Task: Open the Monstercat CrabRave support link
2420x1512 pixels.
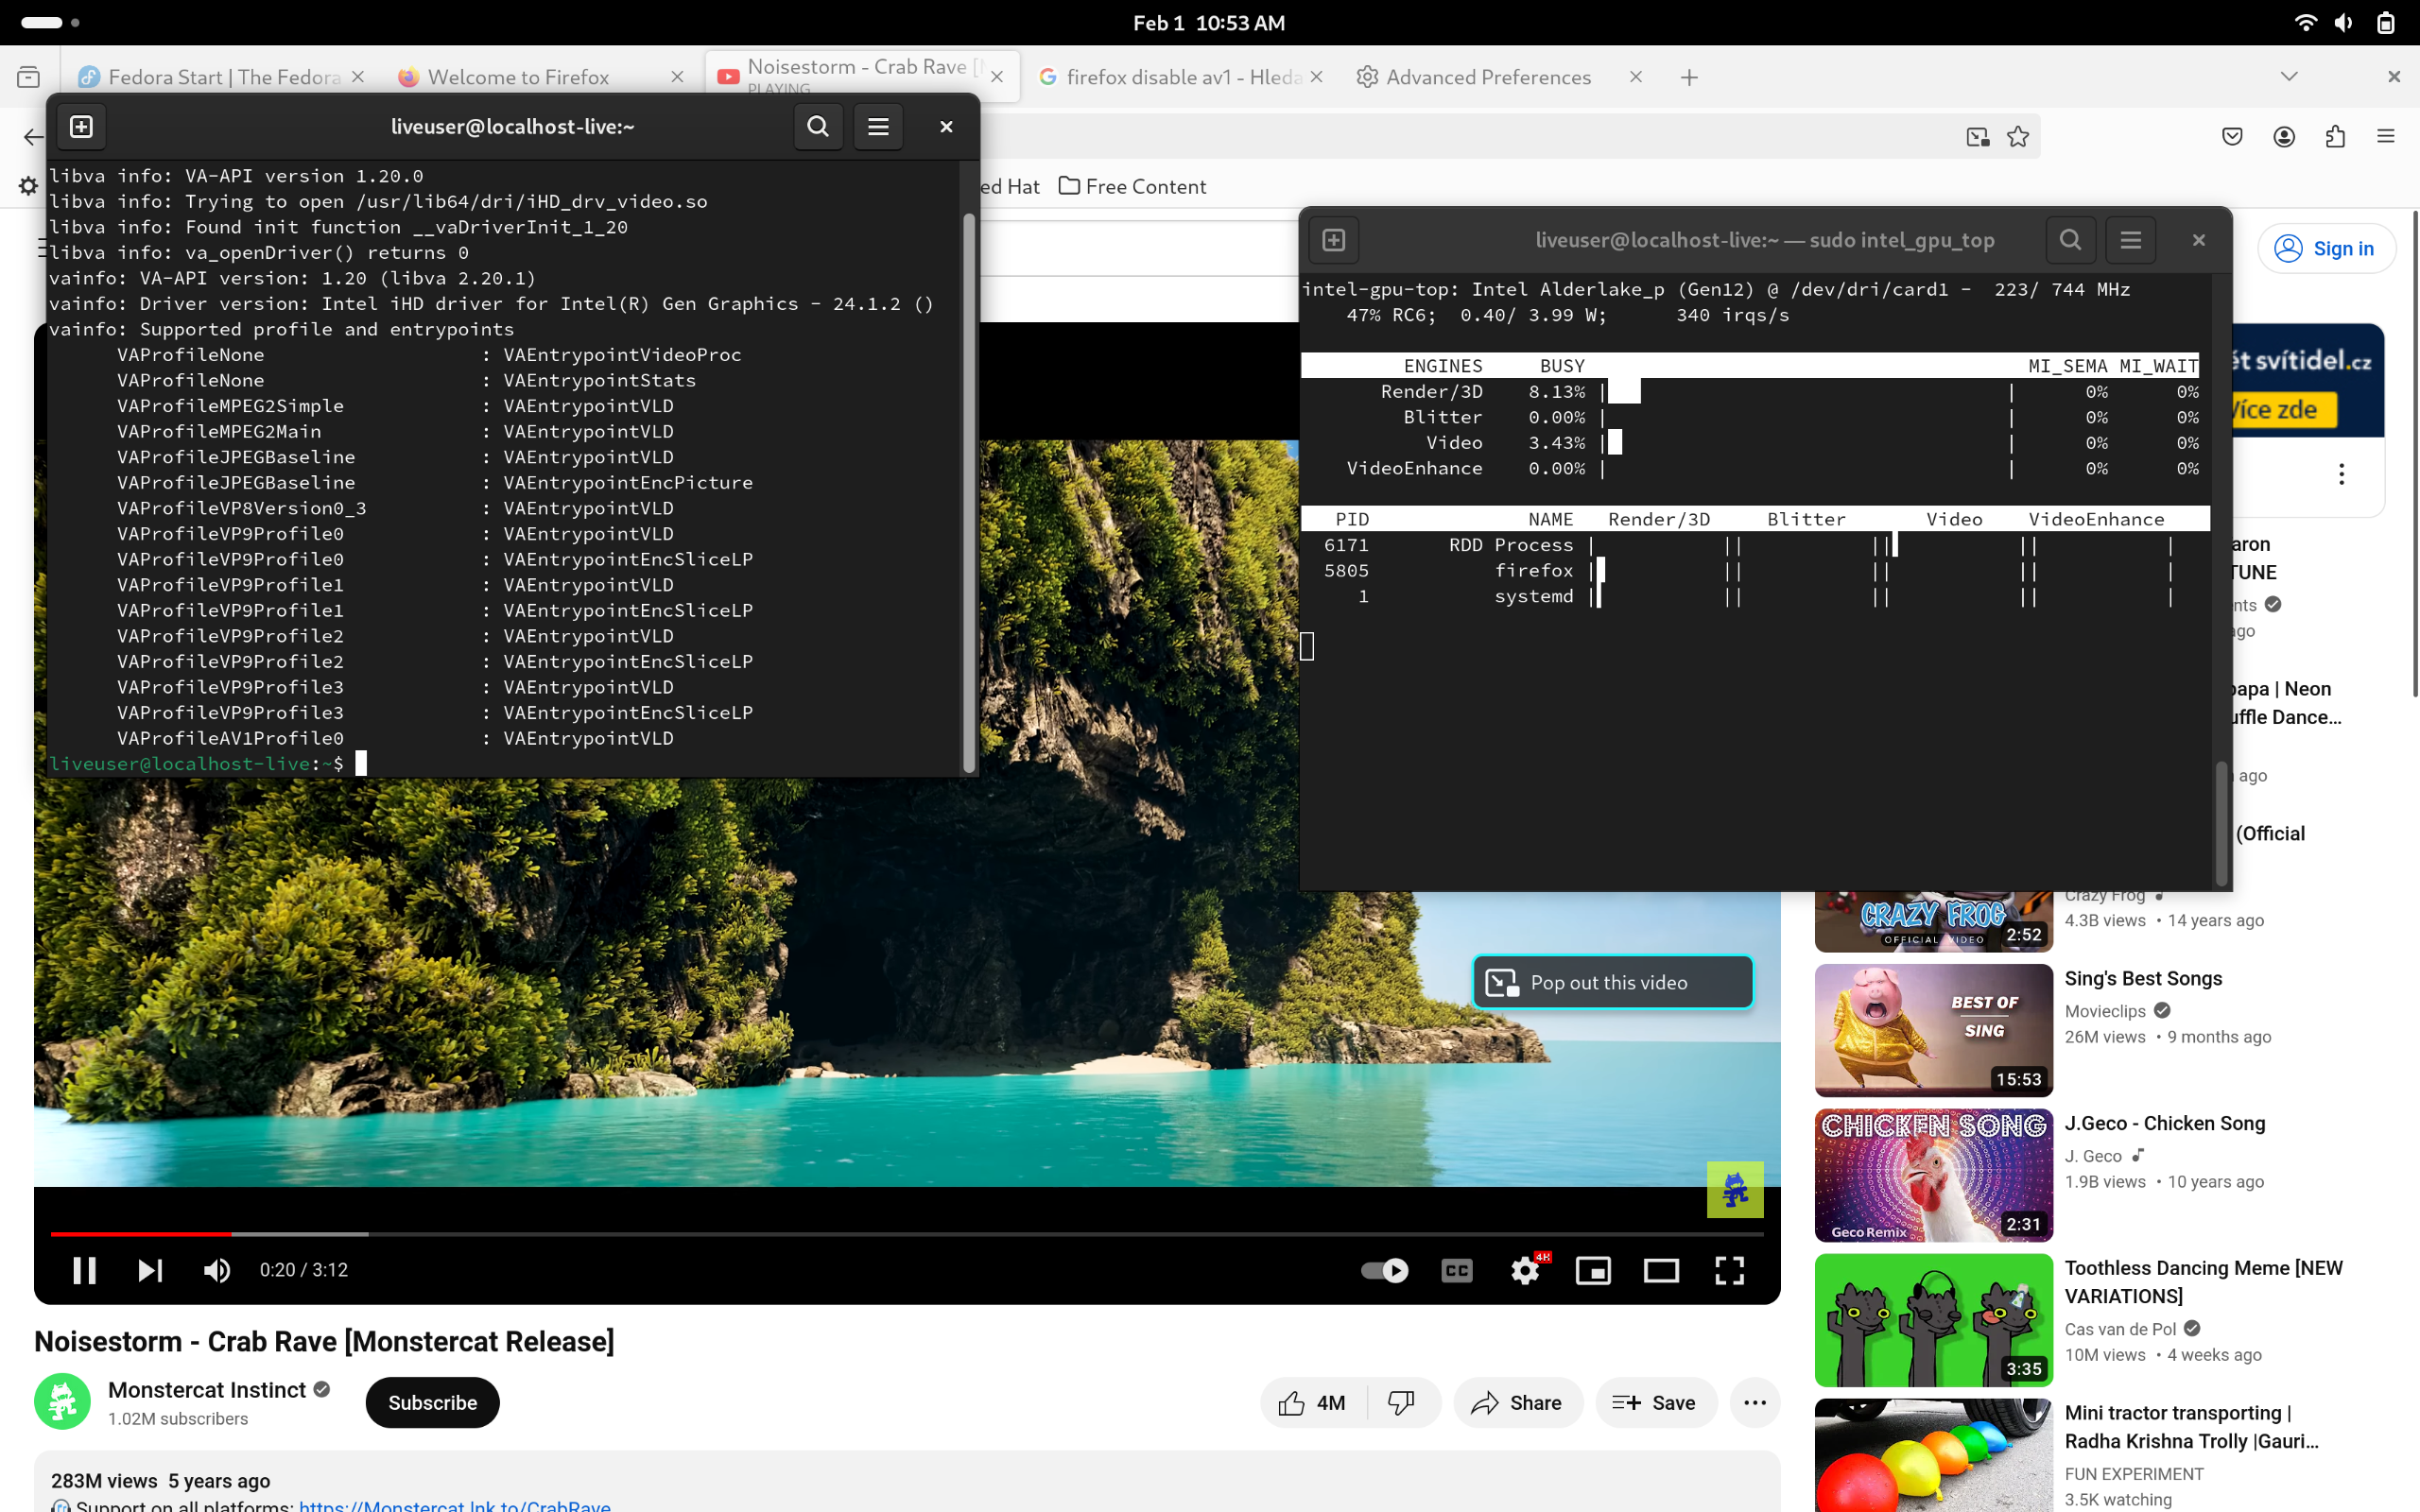Action: click(455, 1505)
